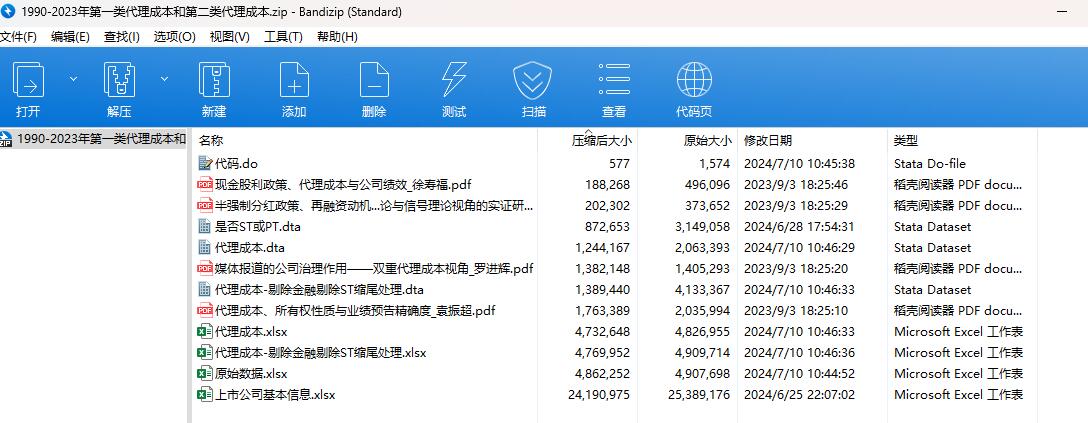Click the New archive (新建) icon
The image size is (1088, 423).
(x=214, y=80)
